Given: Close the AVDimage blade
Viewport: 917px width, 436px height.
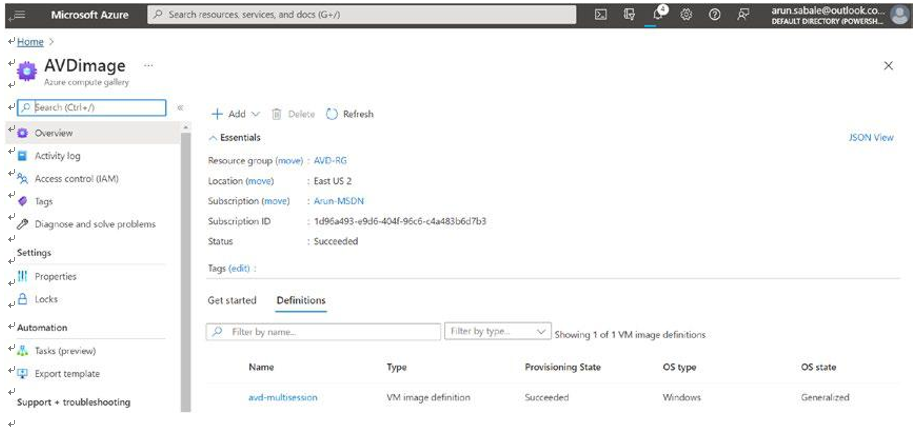Looking at the screenshot, I should (888, 65).
